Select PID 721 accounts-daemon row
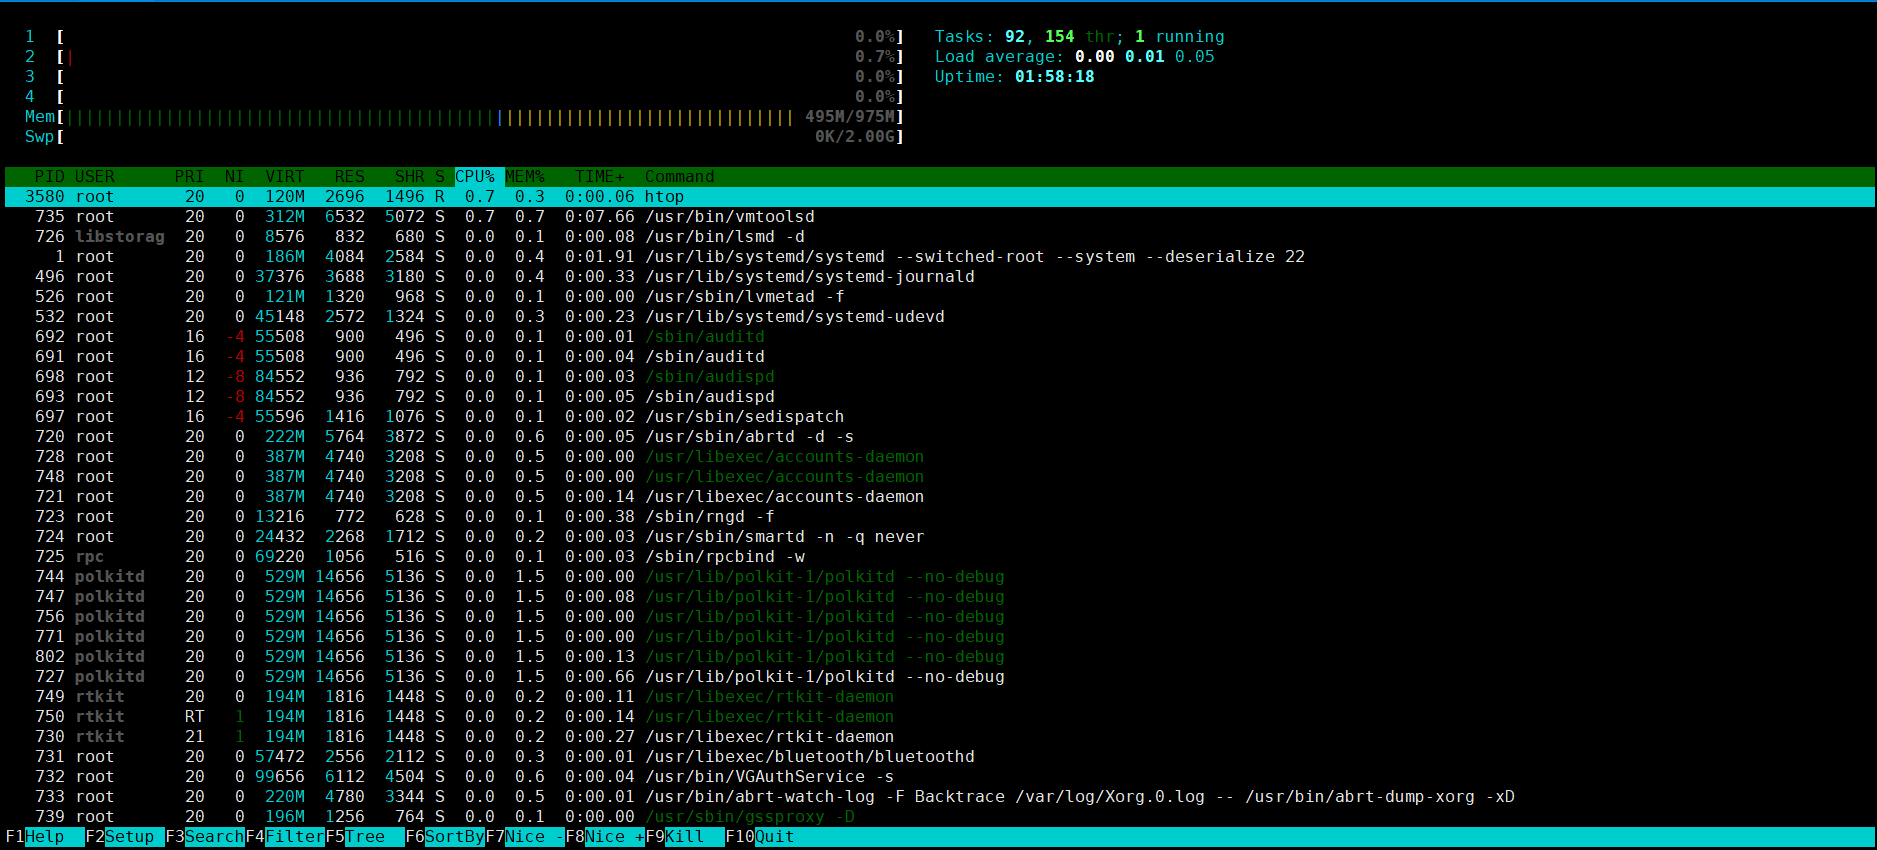Screen dimensions: 1877x850 point(940,497)
